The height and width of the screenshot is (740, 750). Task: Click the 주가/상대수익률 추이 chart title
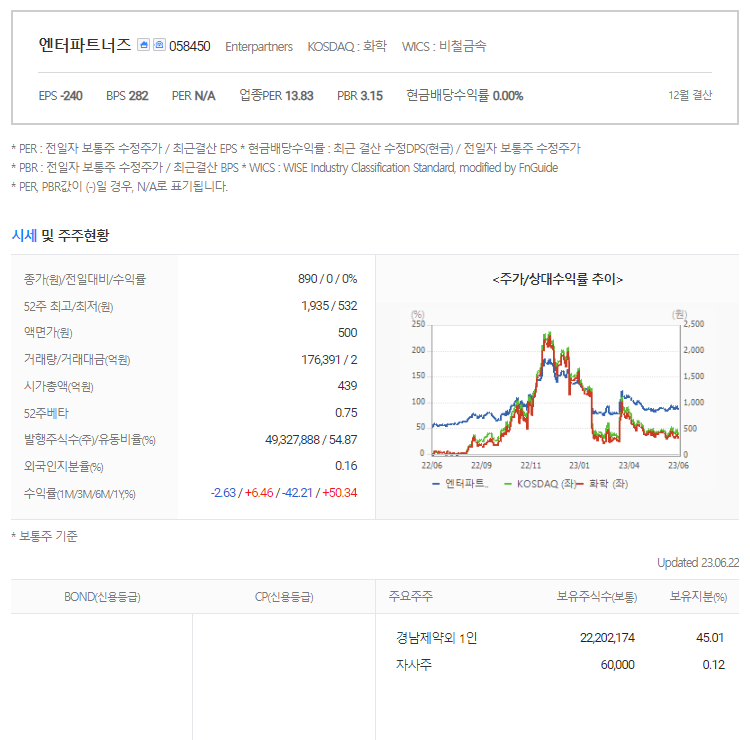558,279
